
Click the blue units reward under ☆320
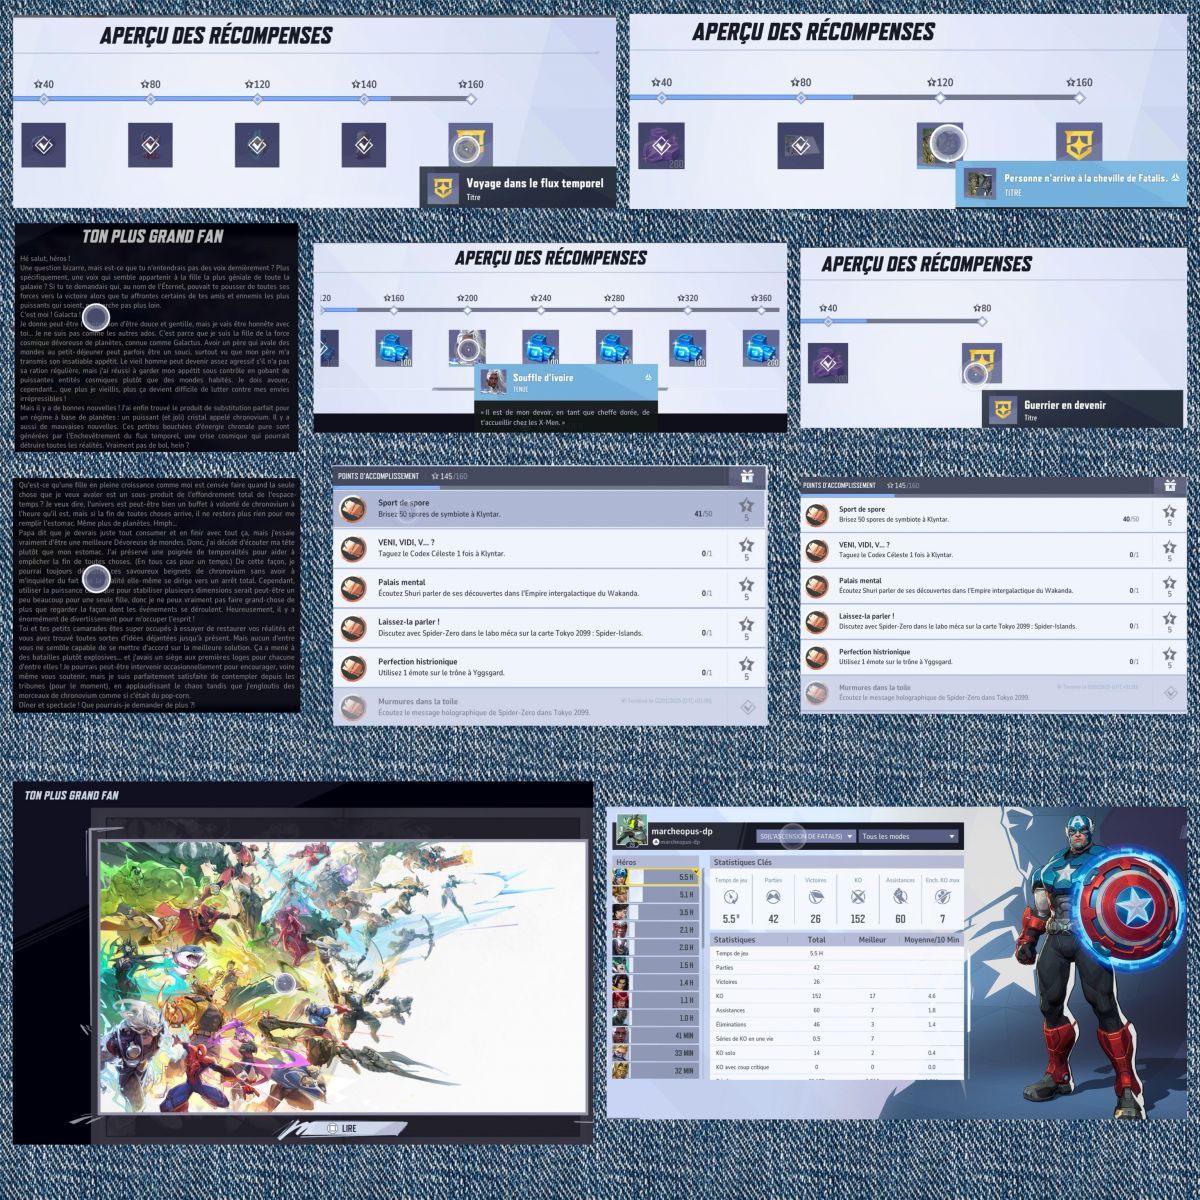pos(688,349)
